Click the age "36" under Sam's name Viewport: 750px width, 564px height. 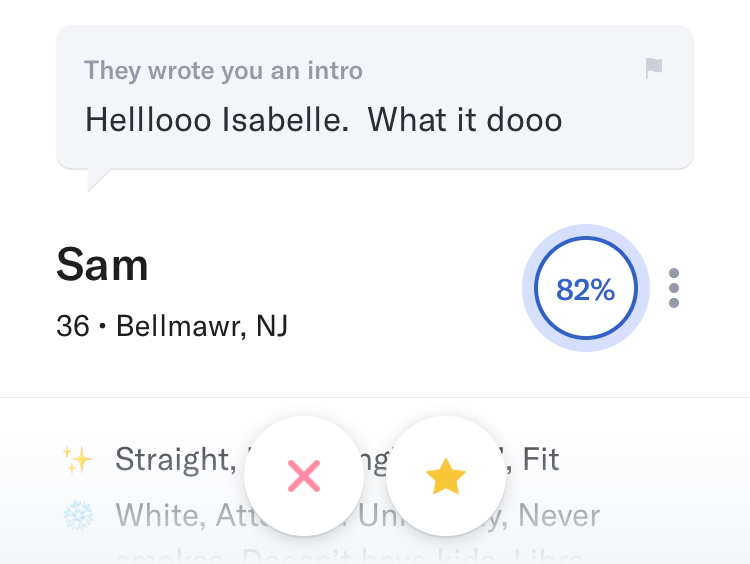tap(73, 326)
